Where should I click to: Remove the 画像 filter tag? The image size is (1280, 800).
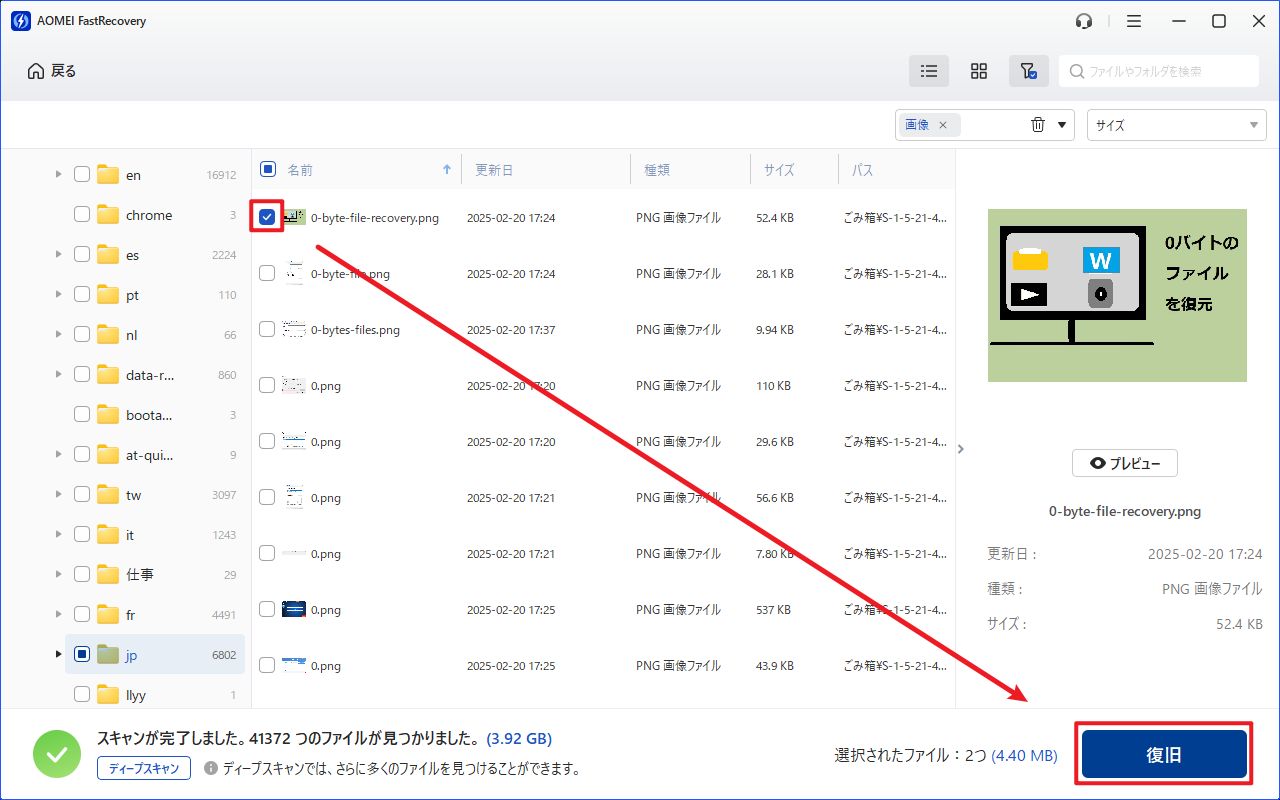[x=943, y=125]
